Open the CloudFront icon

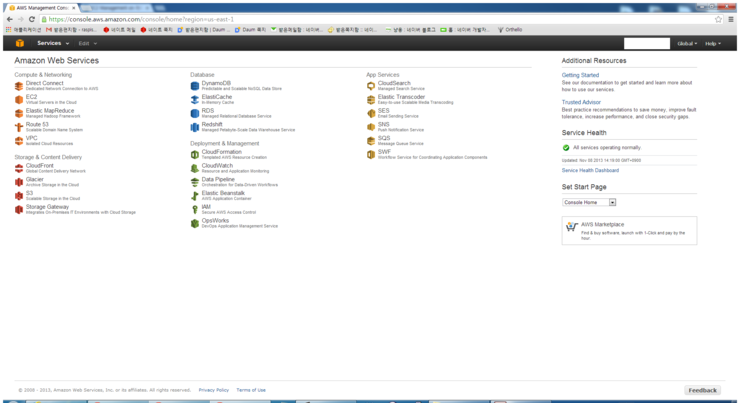19,168
